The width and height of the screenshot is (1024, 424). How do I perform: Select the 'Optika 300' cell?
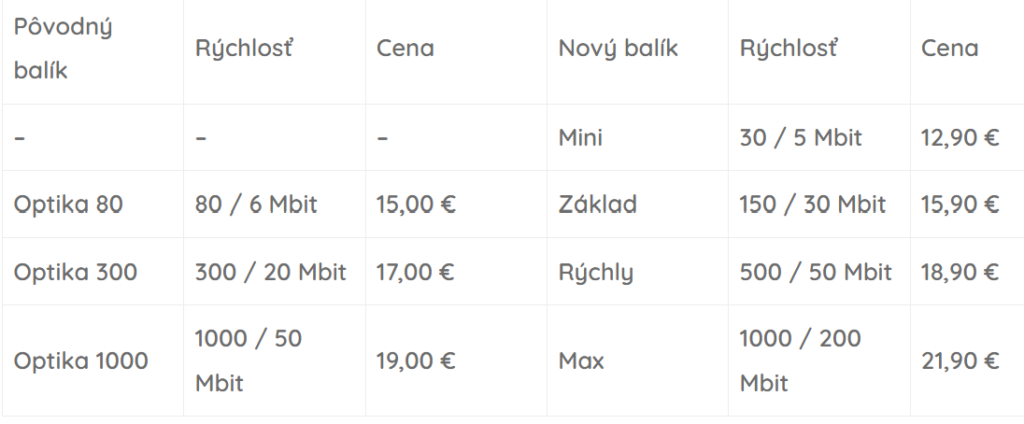(75, 271)
